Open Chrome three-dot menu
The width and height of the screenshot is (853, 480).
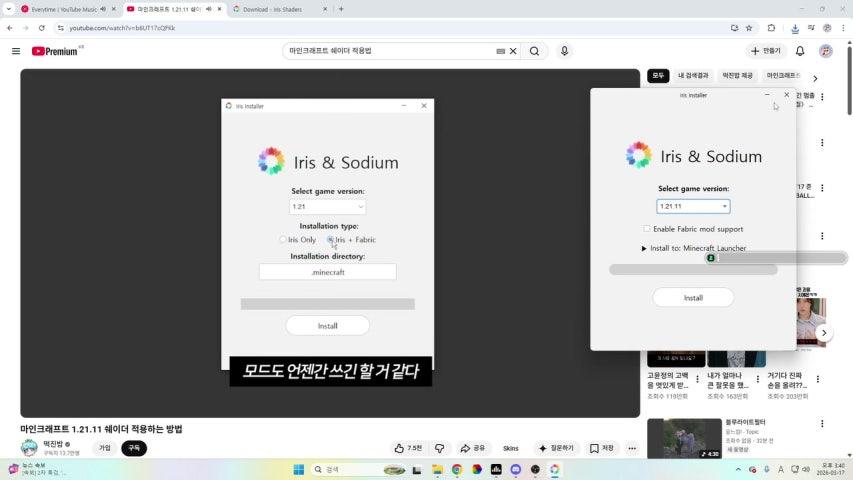[843, 28]
